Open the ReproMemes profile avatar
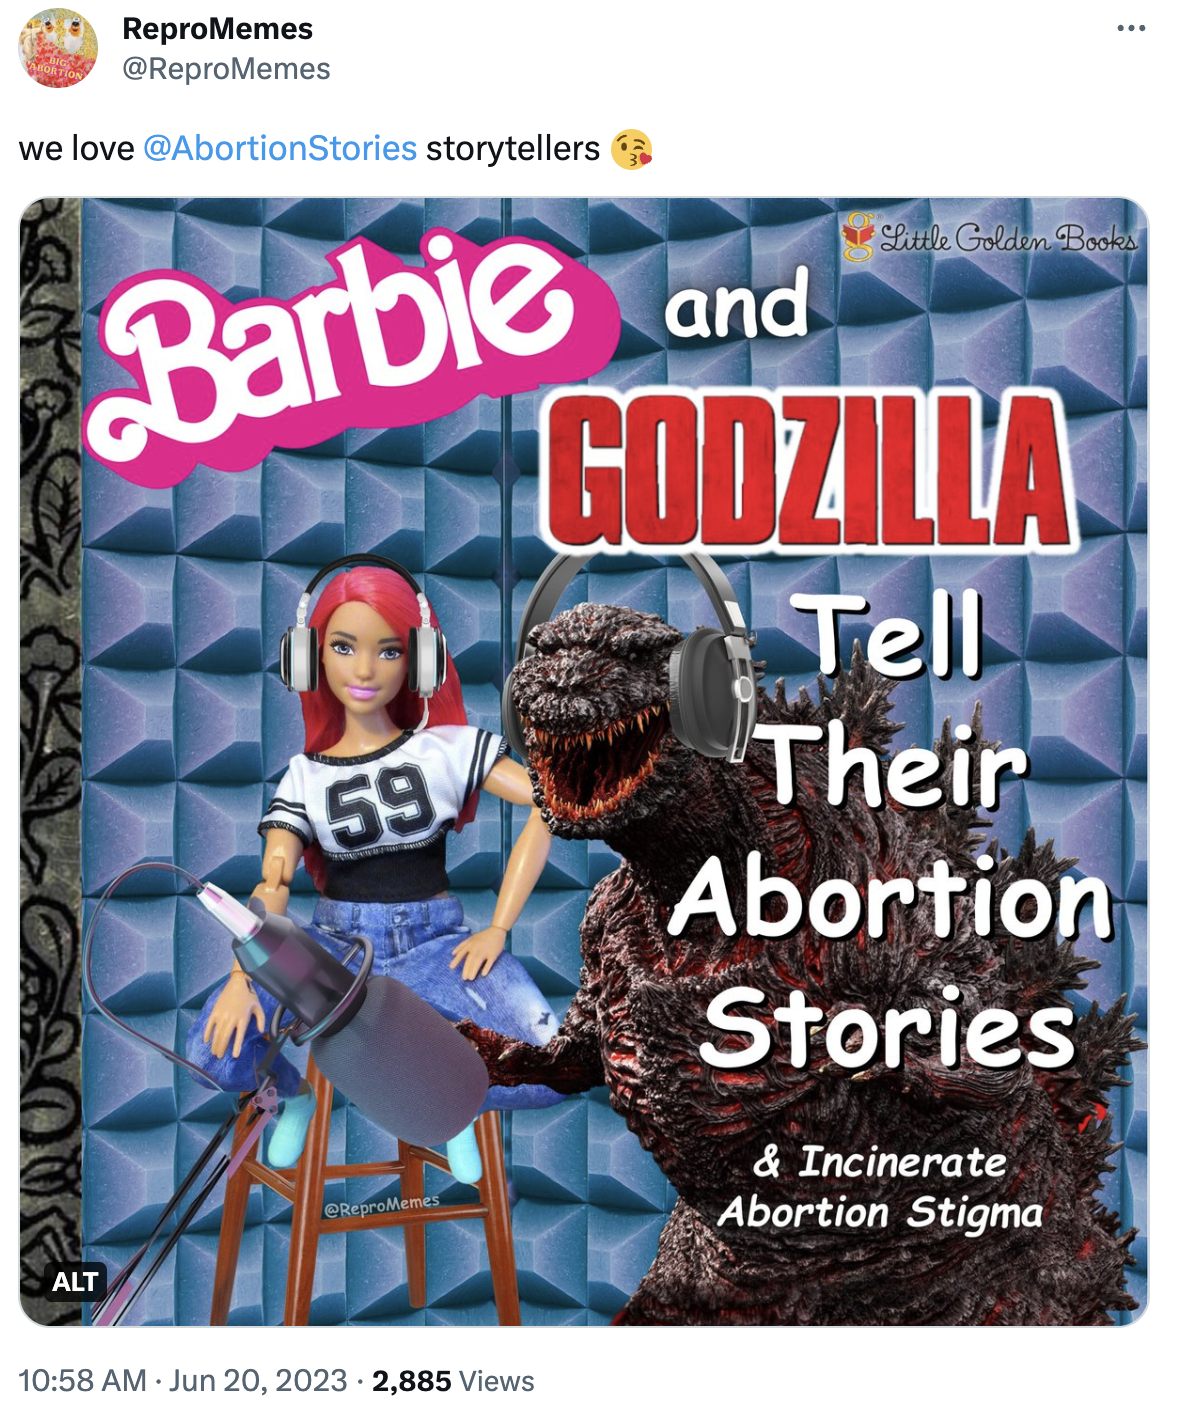Viewport: 1178px width, 1420px height. (x=58, y=48)
